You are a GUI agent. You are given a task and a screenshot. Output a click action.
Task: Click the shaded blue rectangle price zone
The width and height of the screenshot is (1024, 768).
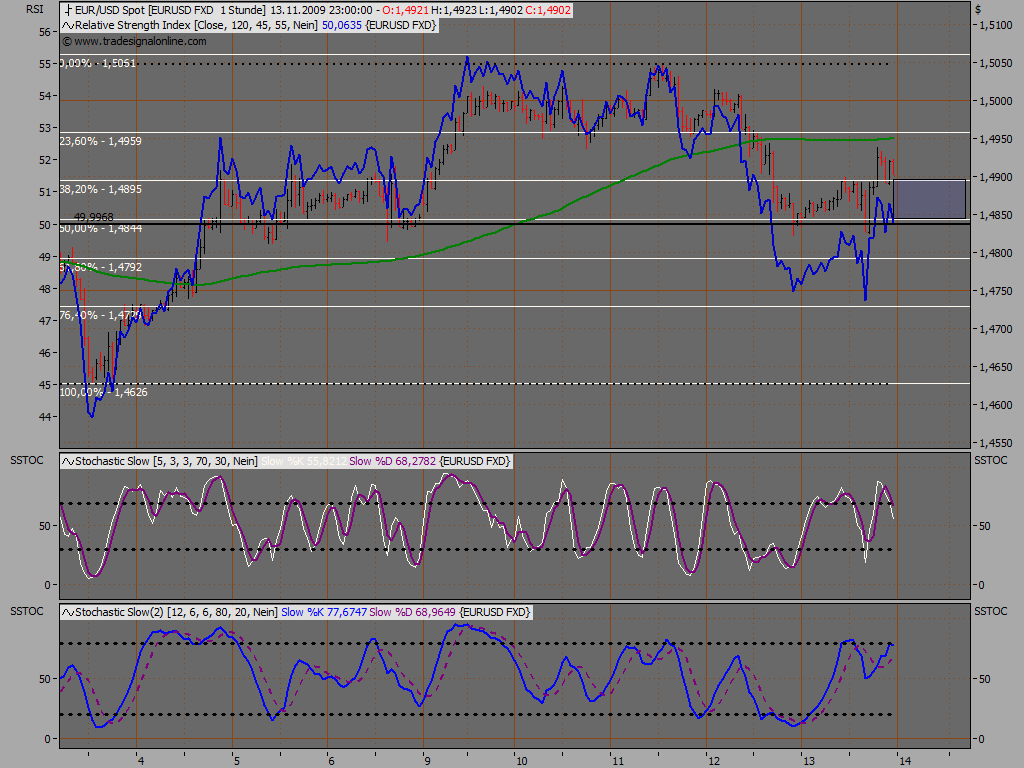click(929, 198)
